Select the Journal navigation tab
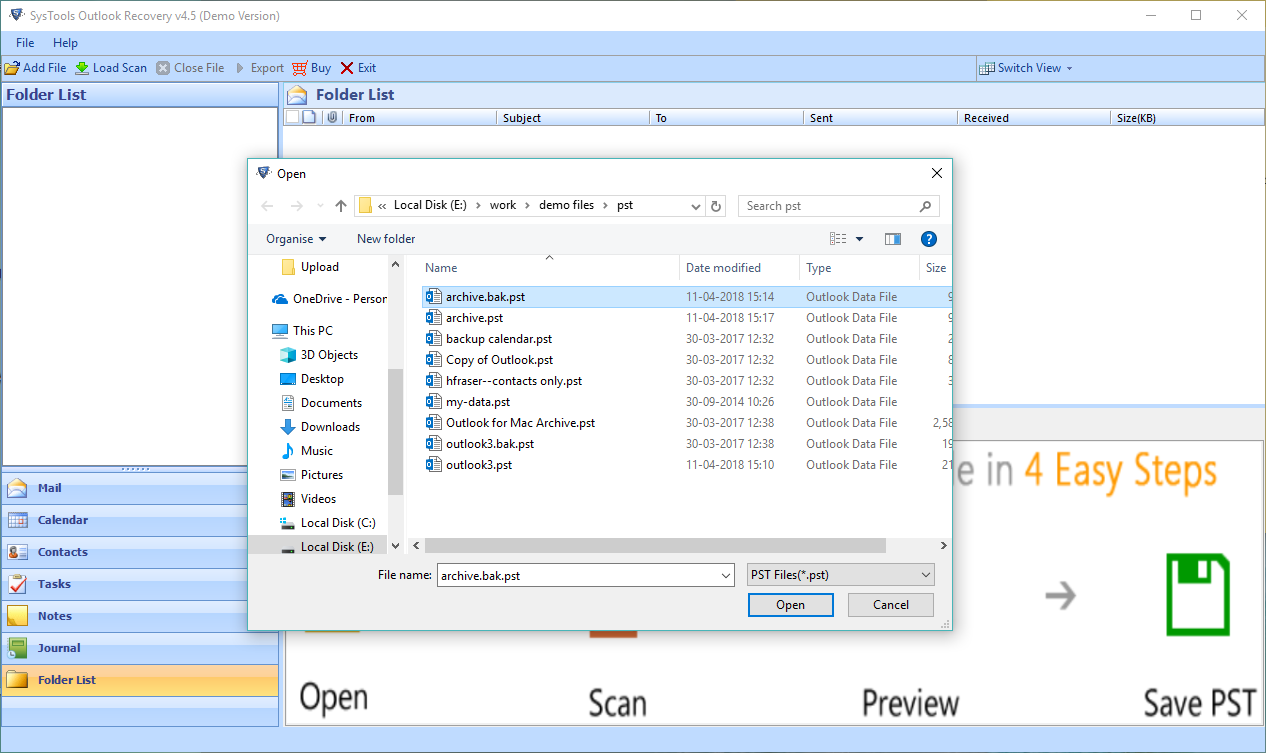Screen dimensions: 1266x753 click(x=140, y=648)
